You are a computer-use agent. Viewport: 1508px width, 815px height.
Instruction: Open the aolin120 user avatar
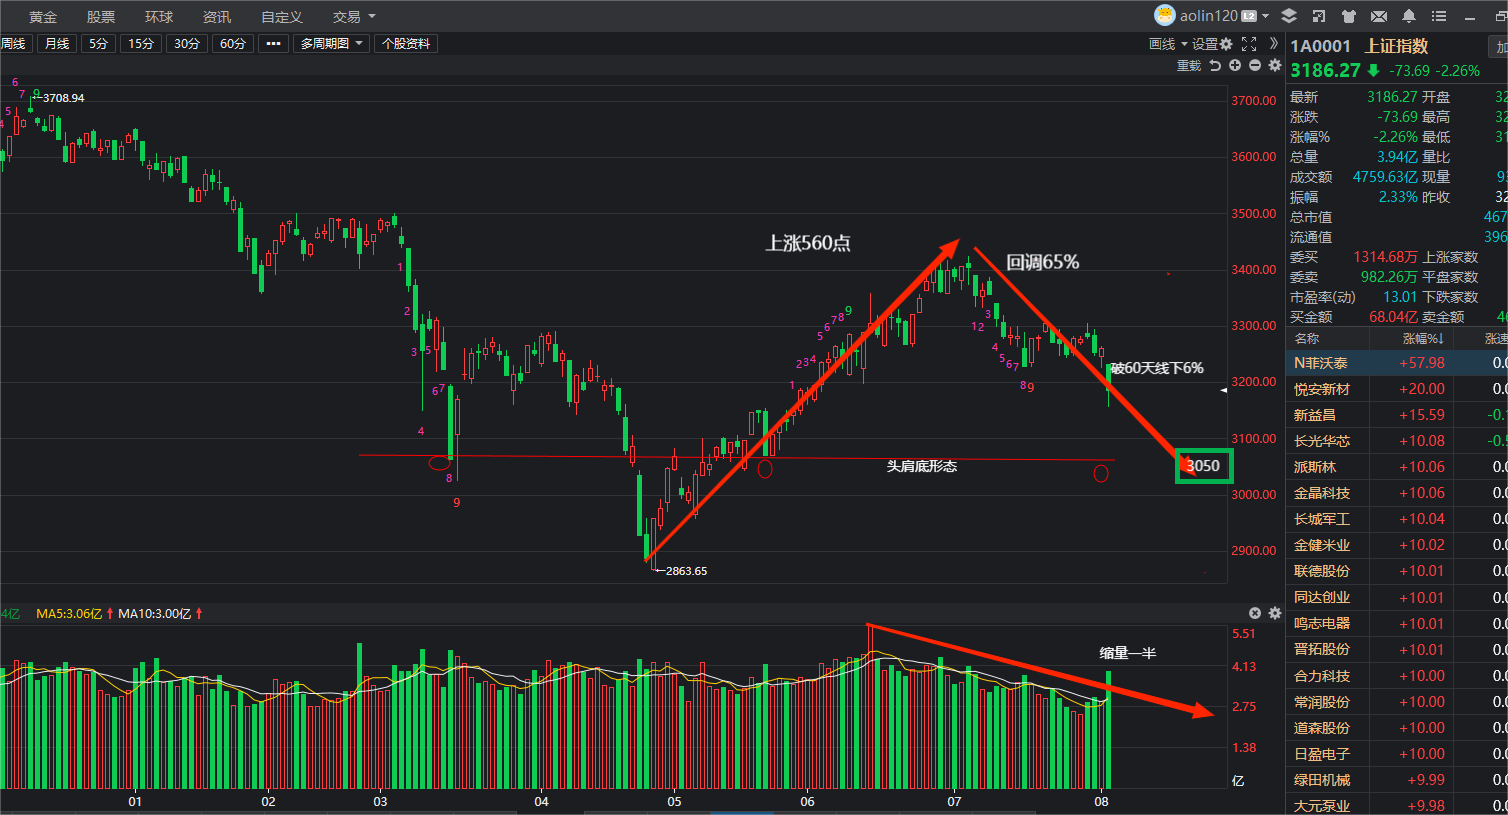(1164, 15)
